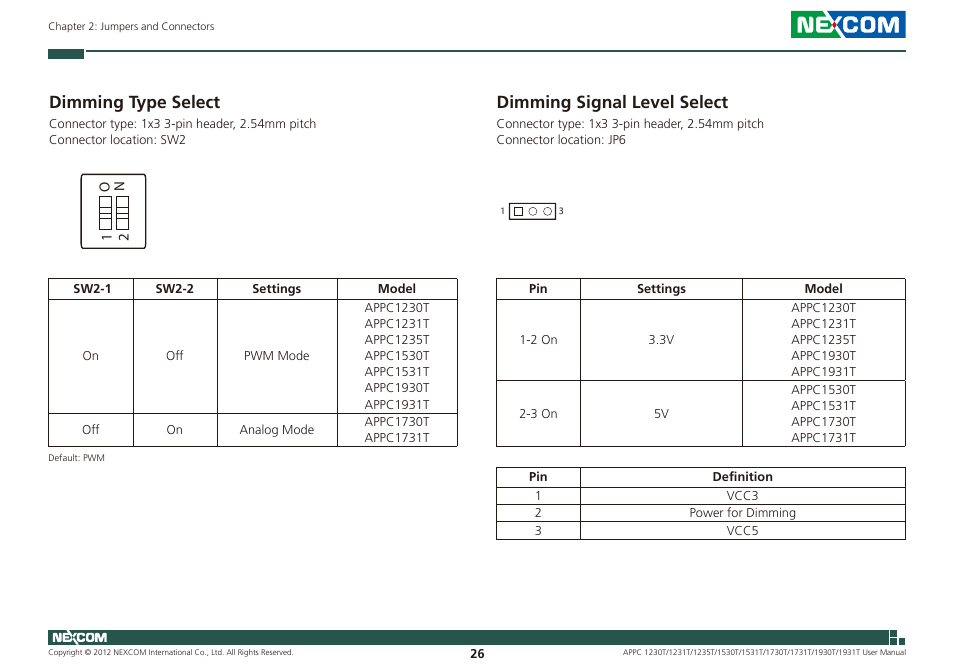Viewport: 954px width, 672px height.
Task: Click the "VCC5" definition cell
Action: (743, 530)
